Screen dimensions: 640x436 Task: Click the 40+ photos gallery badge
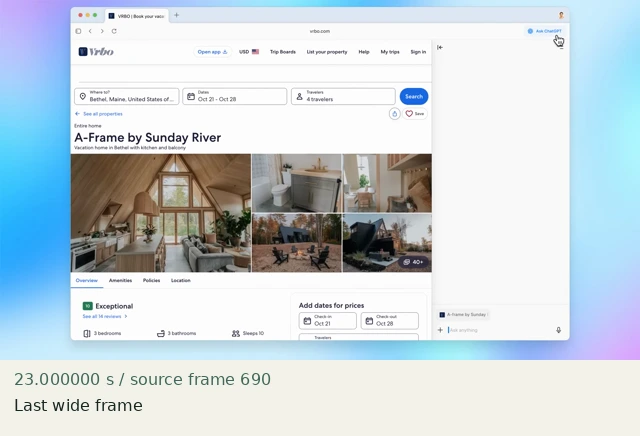click(413, 262)
